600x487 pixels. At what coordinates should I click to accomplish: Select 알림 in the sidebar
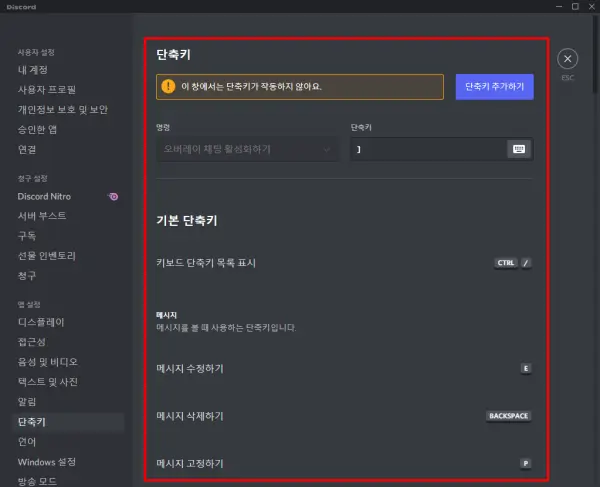point(27,402)
